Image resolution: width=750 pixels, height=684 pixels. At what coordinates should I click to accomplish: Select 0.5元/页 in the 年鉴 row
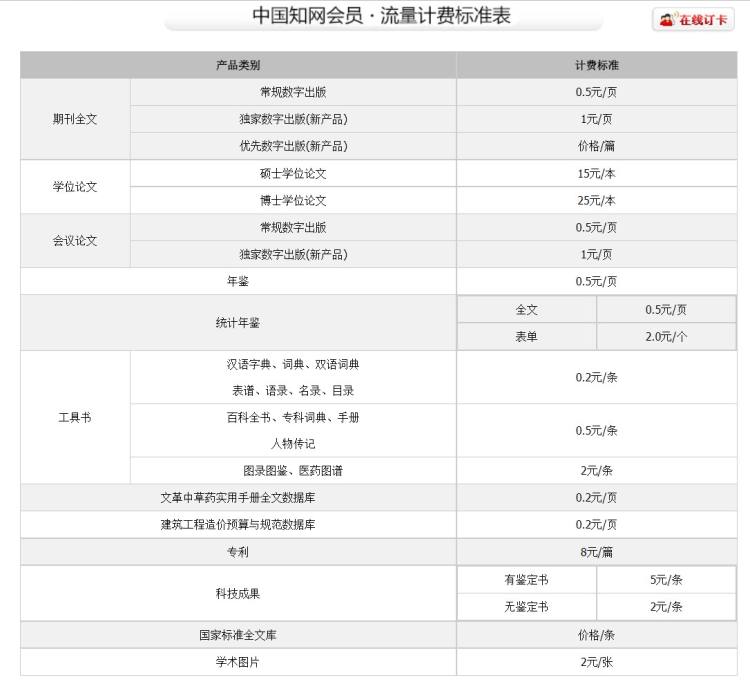[x=596, y=281]
